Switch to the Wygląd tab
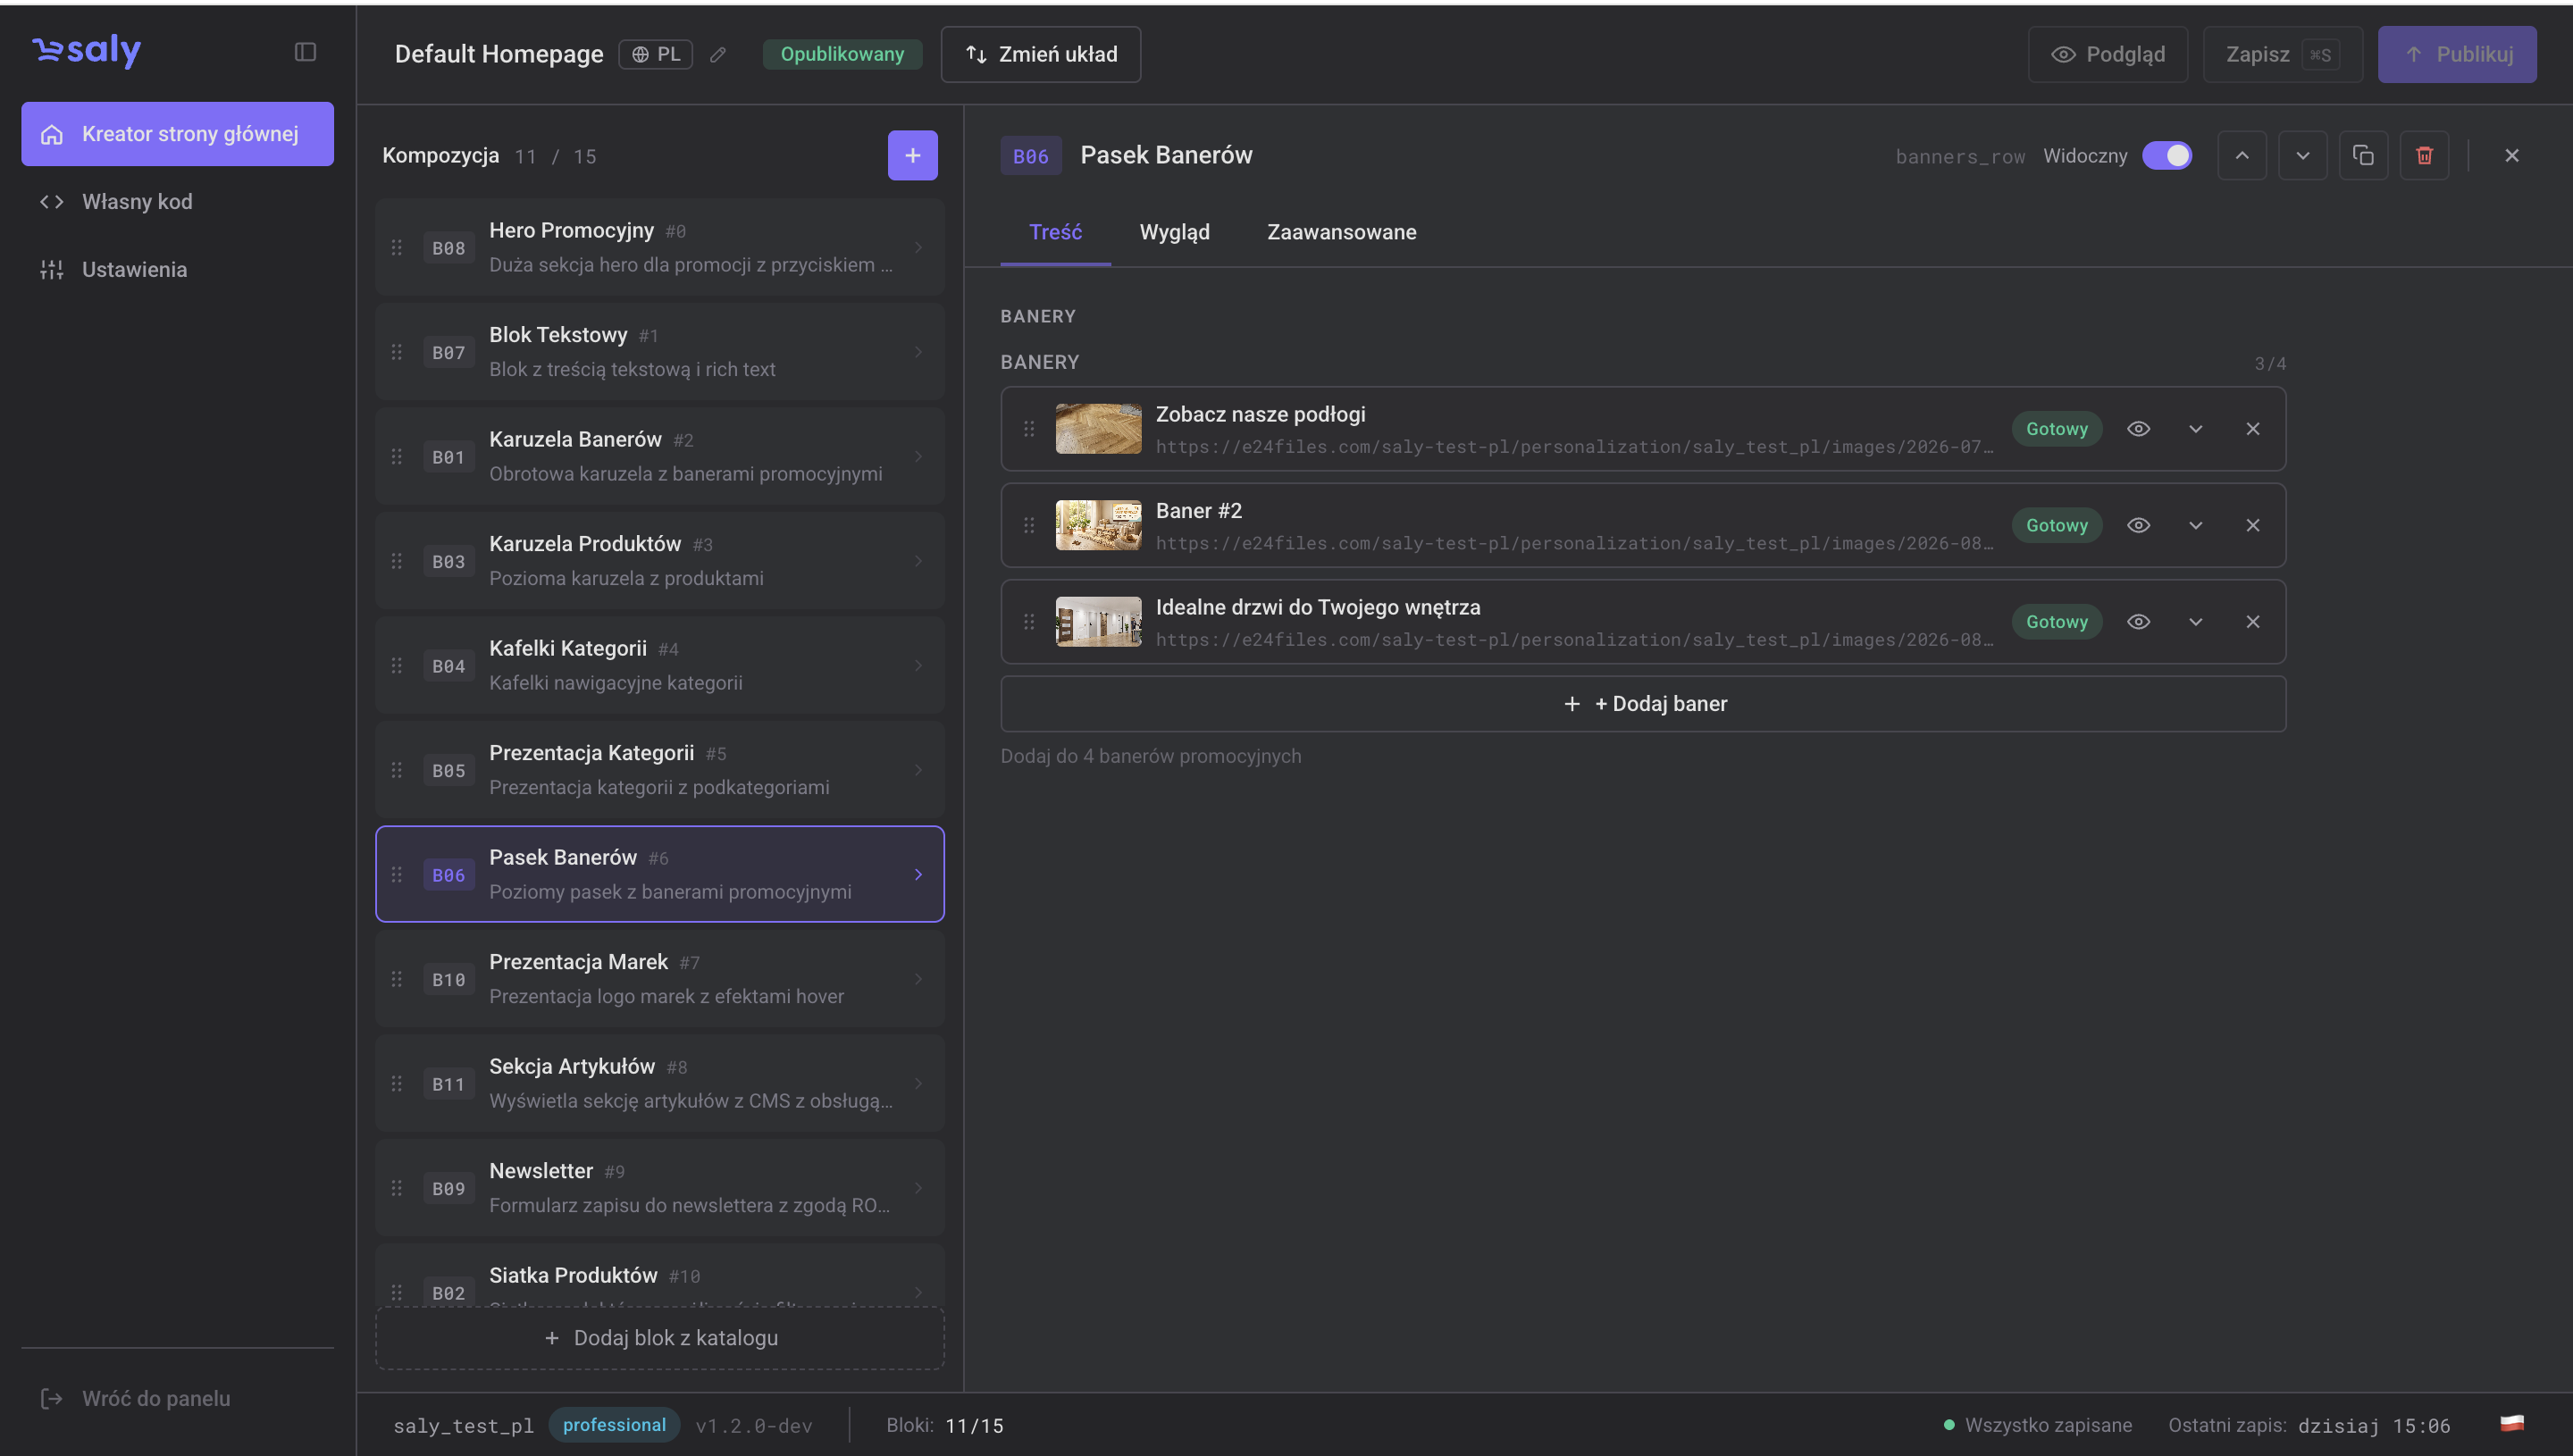Screen dimensions: 2573x1456 pos(1174,232)
